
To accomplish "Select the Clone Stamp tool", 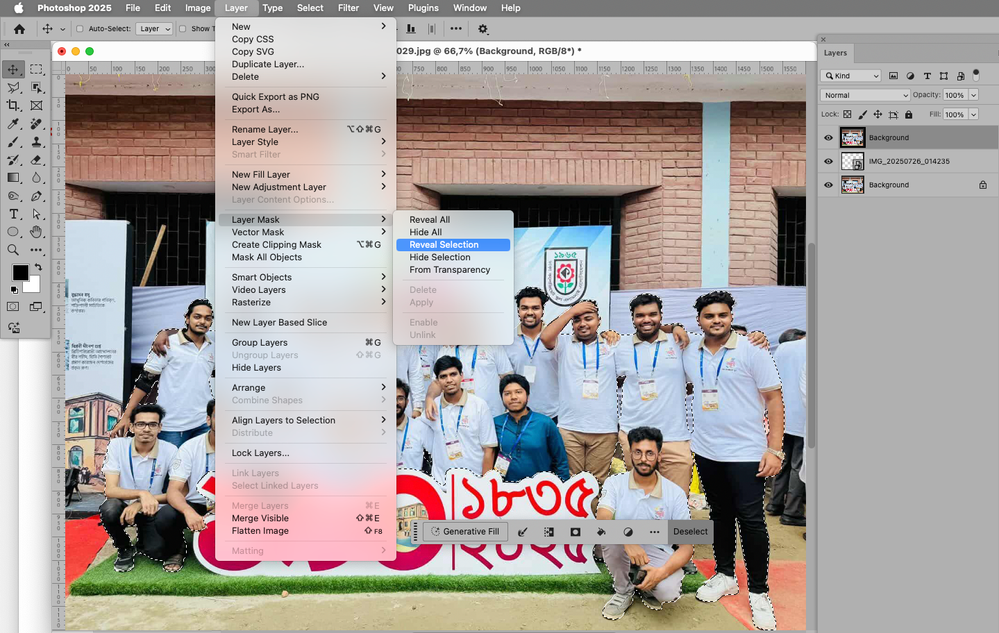I will click(x=37, y=141).
